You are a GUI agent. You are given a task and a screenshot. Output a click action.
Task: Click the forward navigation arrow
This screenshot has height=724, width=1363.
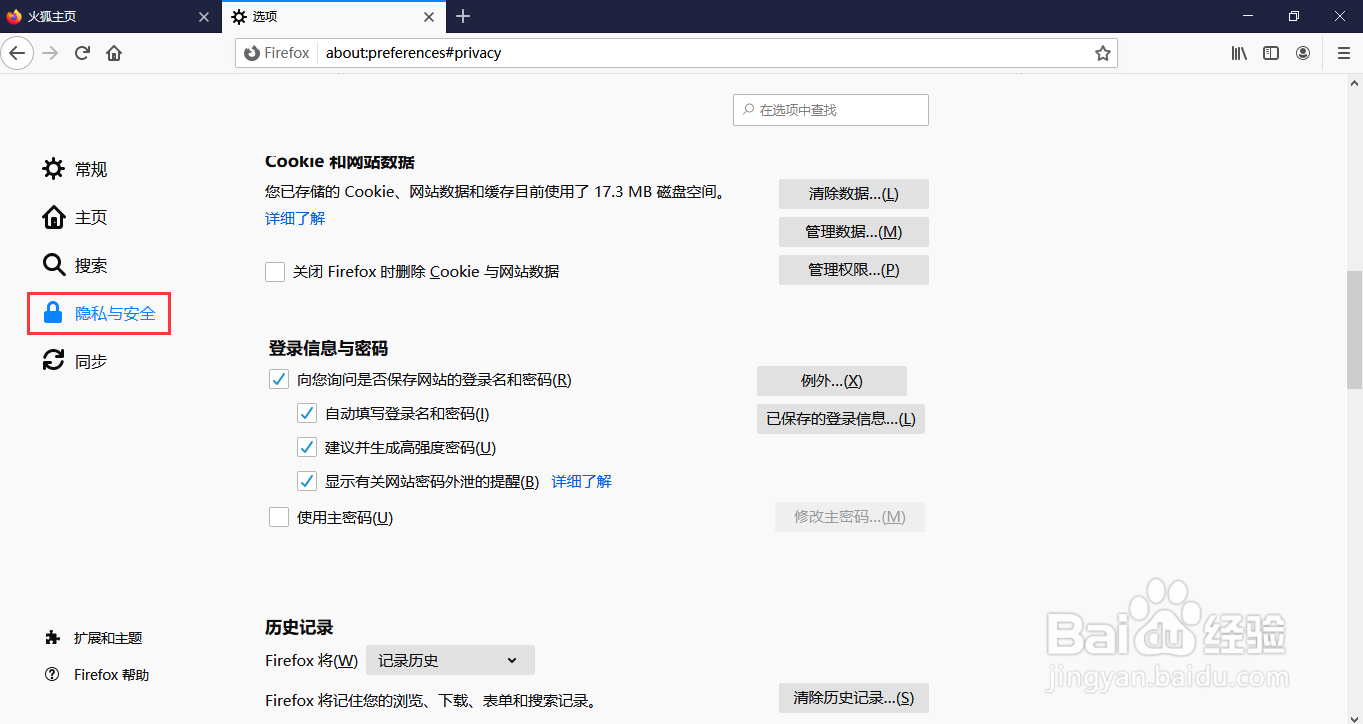[50, 53]
